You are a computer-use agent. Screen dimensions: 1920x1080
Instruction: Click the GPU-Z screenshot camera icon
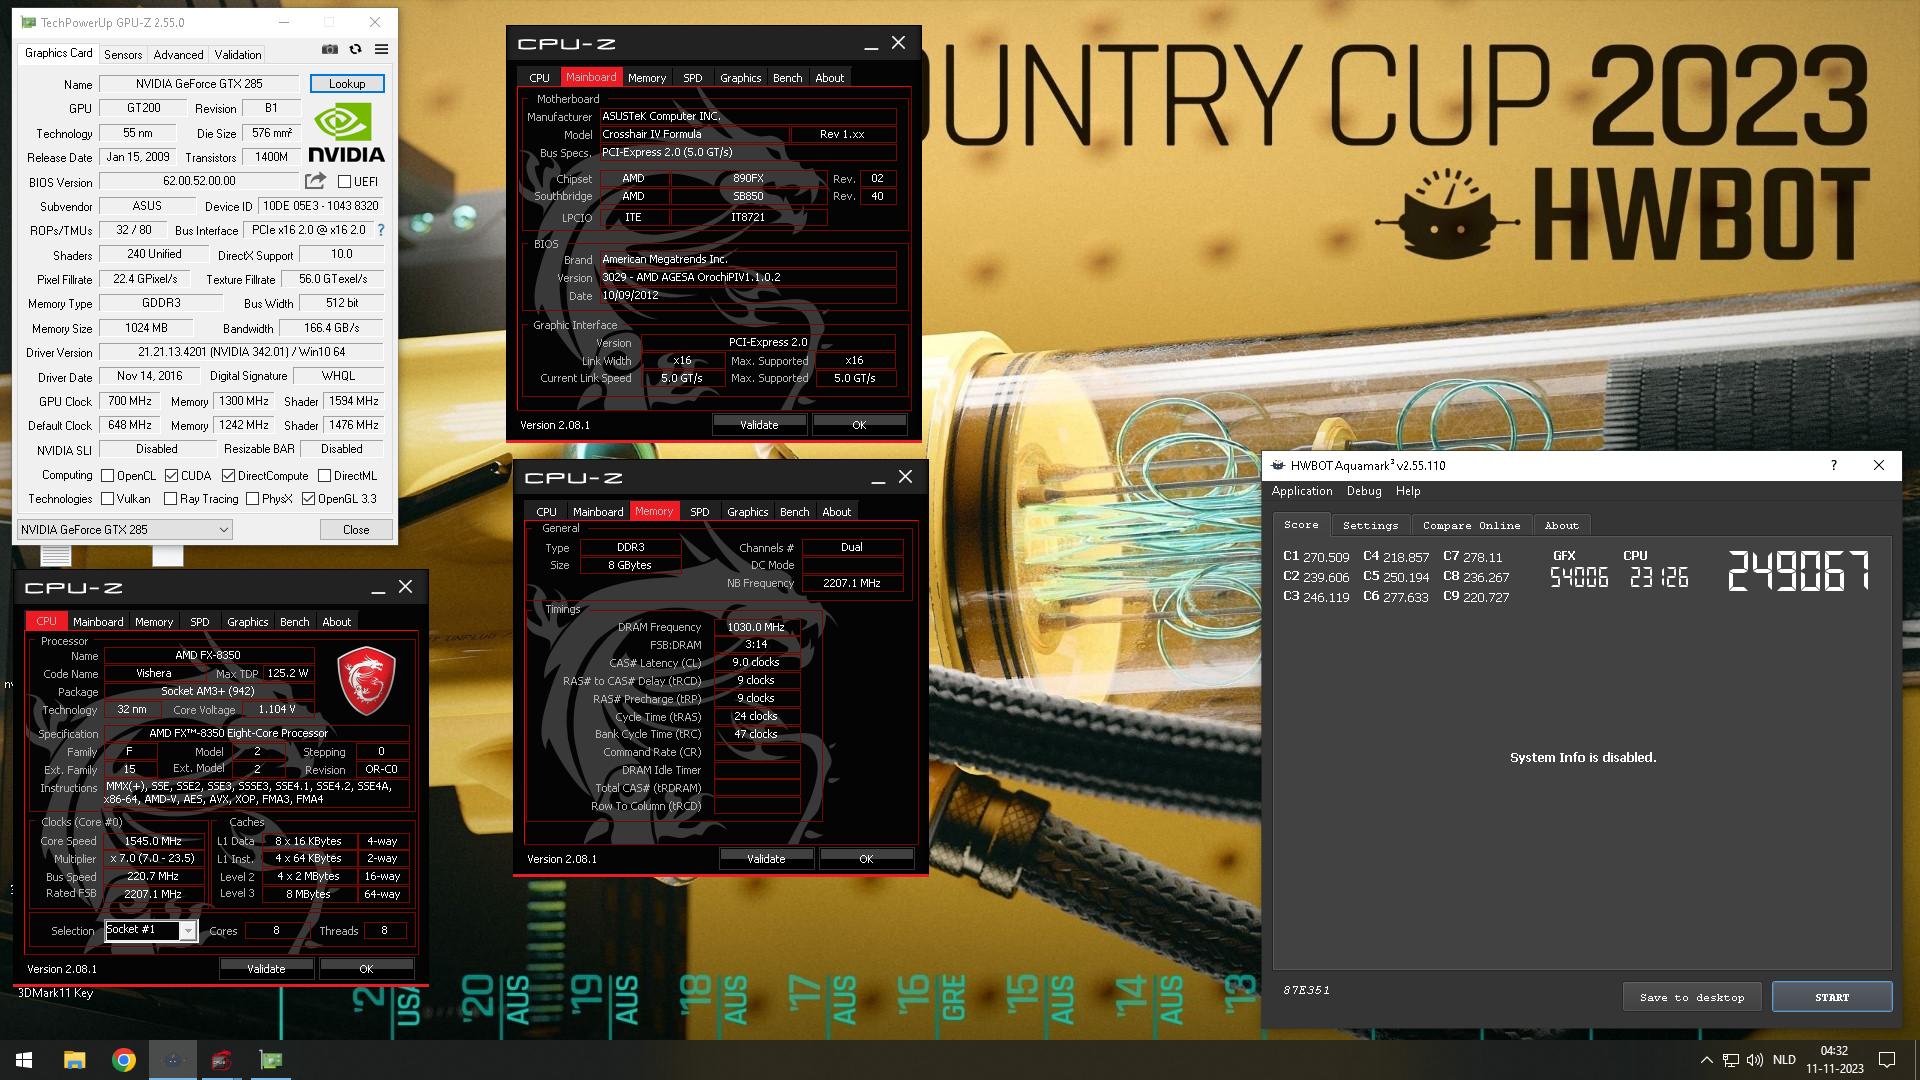pyautogui.click(x=330, y=49)
